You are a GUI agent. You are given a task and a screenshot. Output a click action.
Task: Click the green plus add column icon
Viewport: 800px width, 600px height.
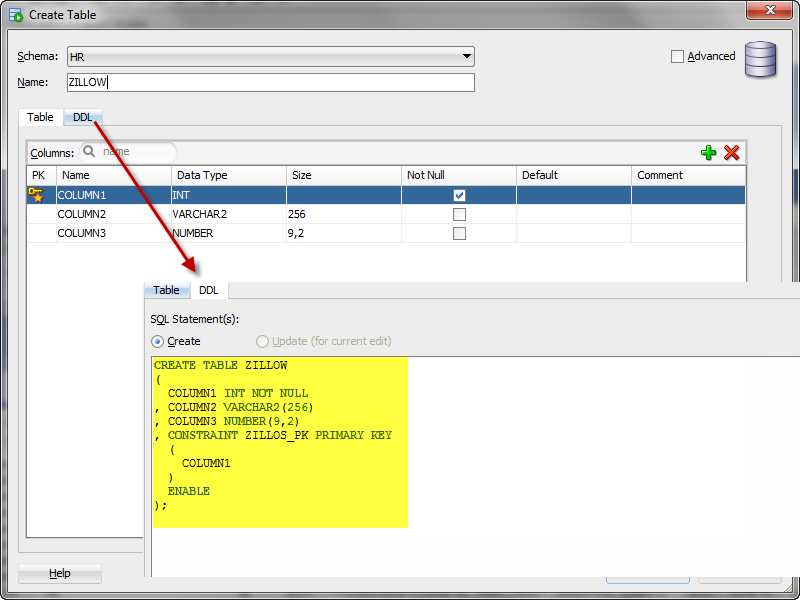pos(709,152)
